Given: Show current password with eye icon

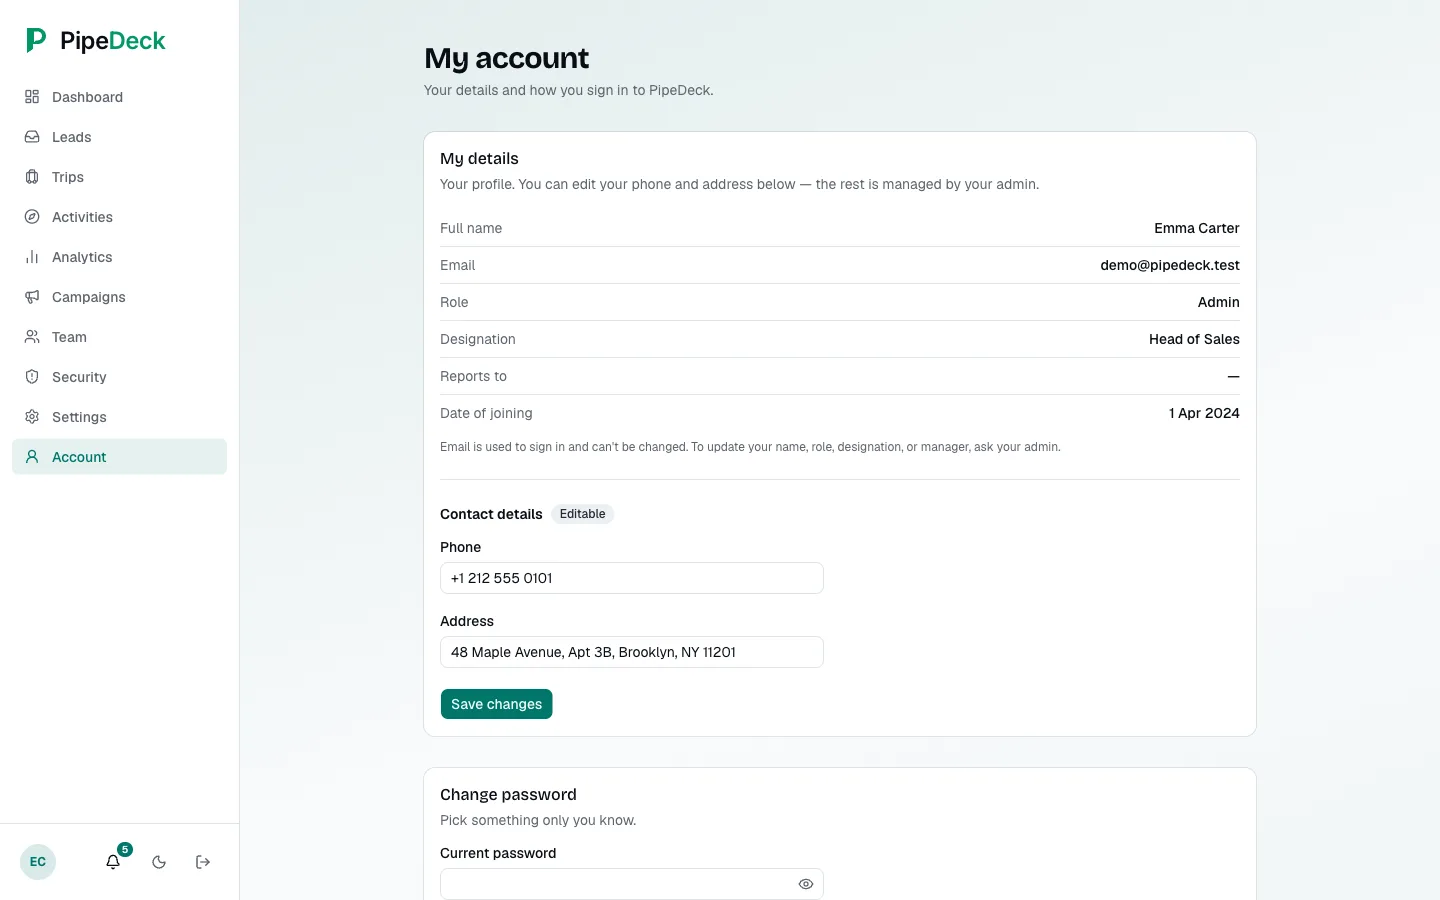Looking at the screenshot, I should [806, 884].
